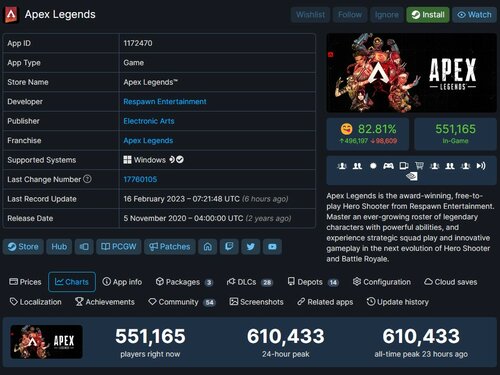Viewport: 500px width, 375px height.
Task: Click the App Type value Game
Action: coord(134,63)
